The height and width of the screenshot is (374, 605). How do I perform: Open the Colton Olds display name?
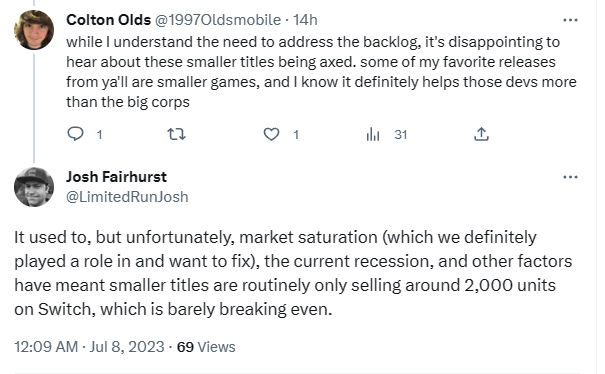click(108, 20)
